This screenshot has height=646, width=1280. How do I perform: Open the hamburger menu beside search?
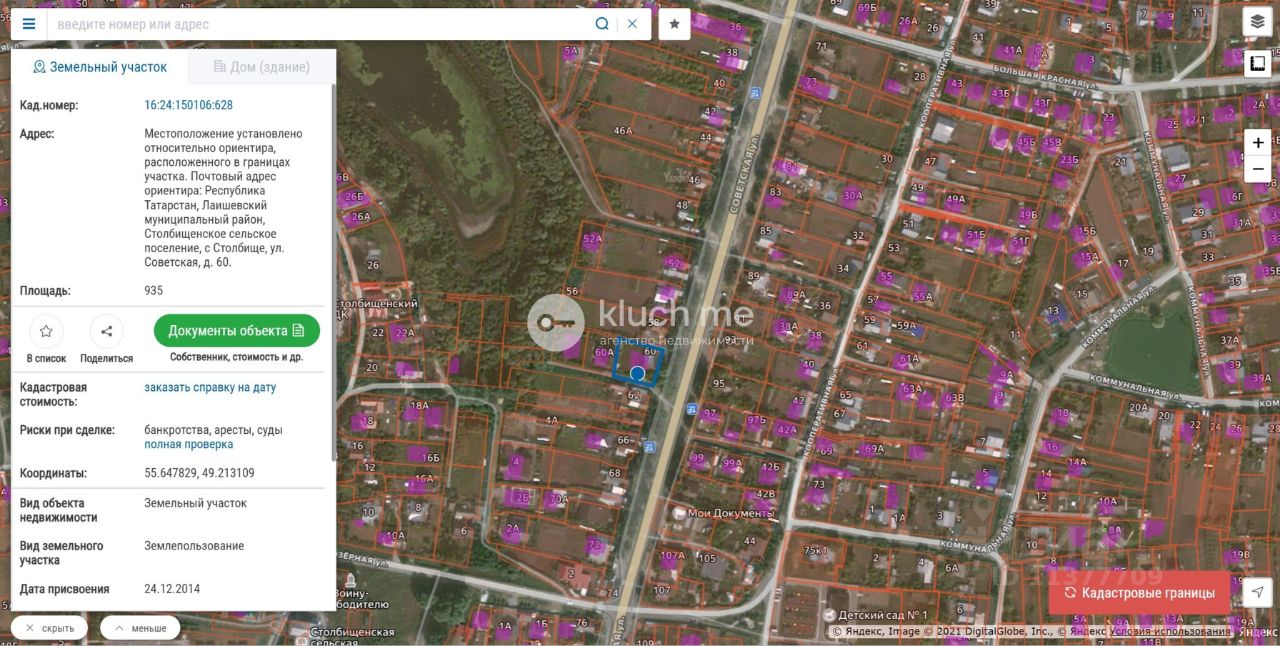[x=29, y=24]
